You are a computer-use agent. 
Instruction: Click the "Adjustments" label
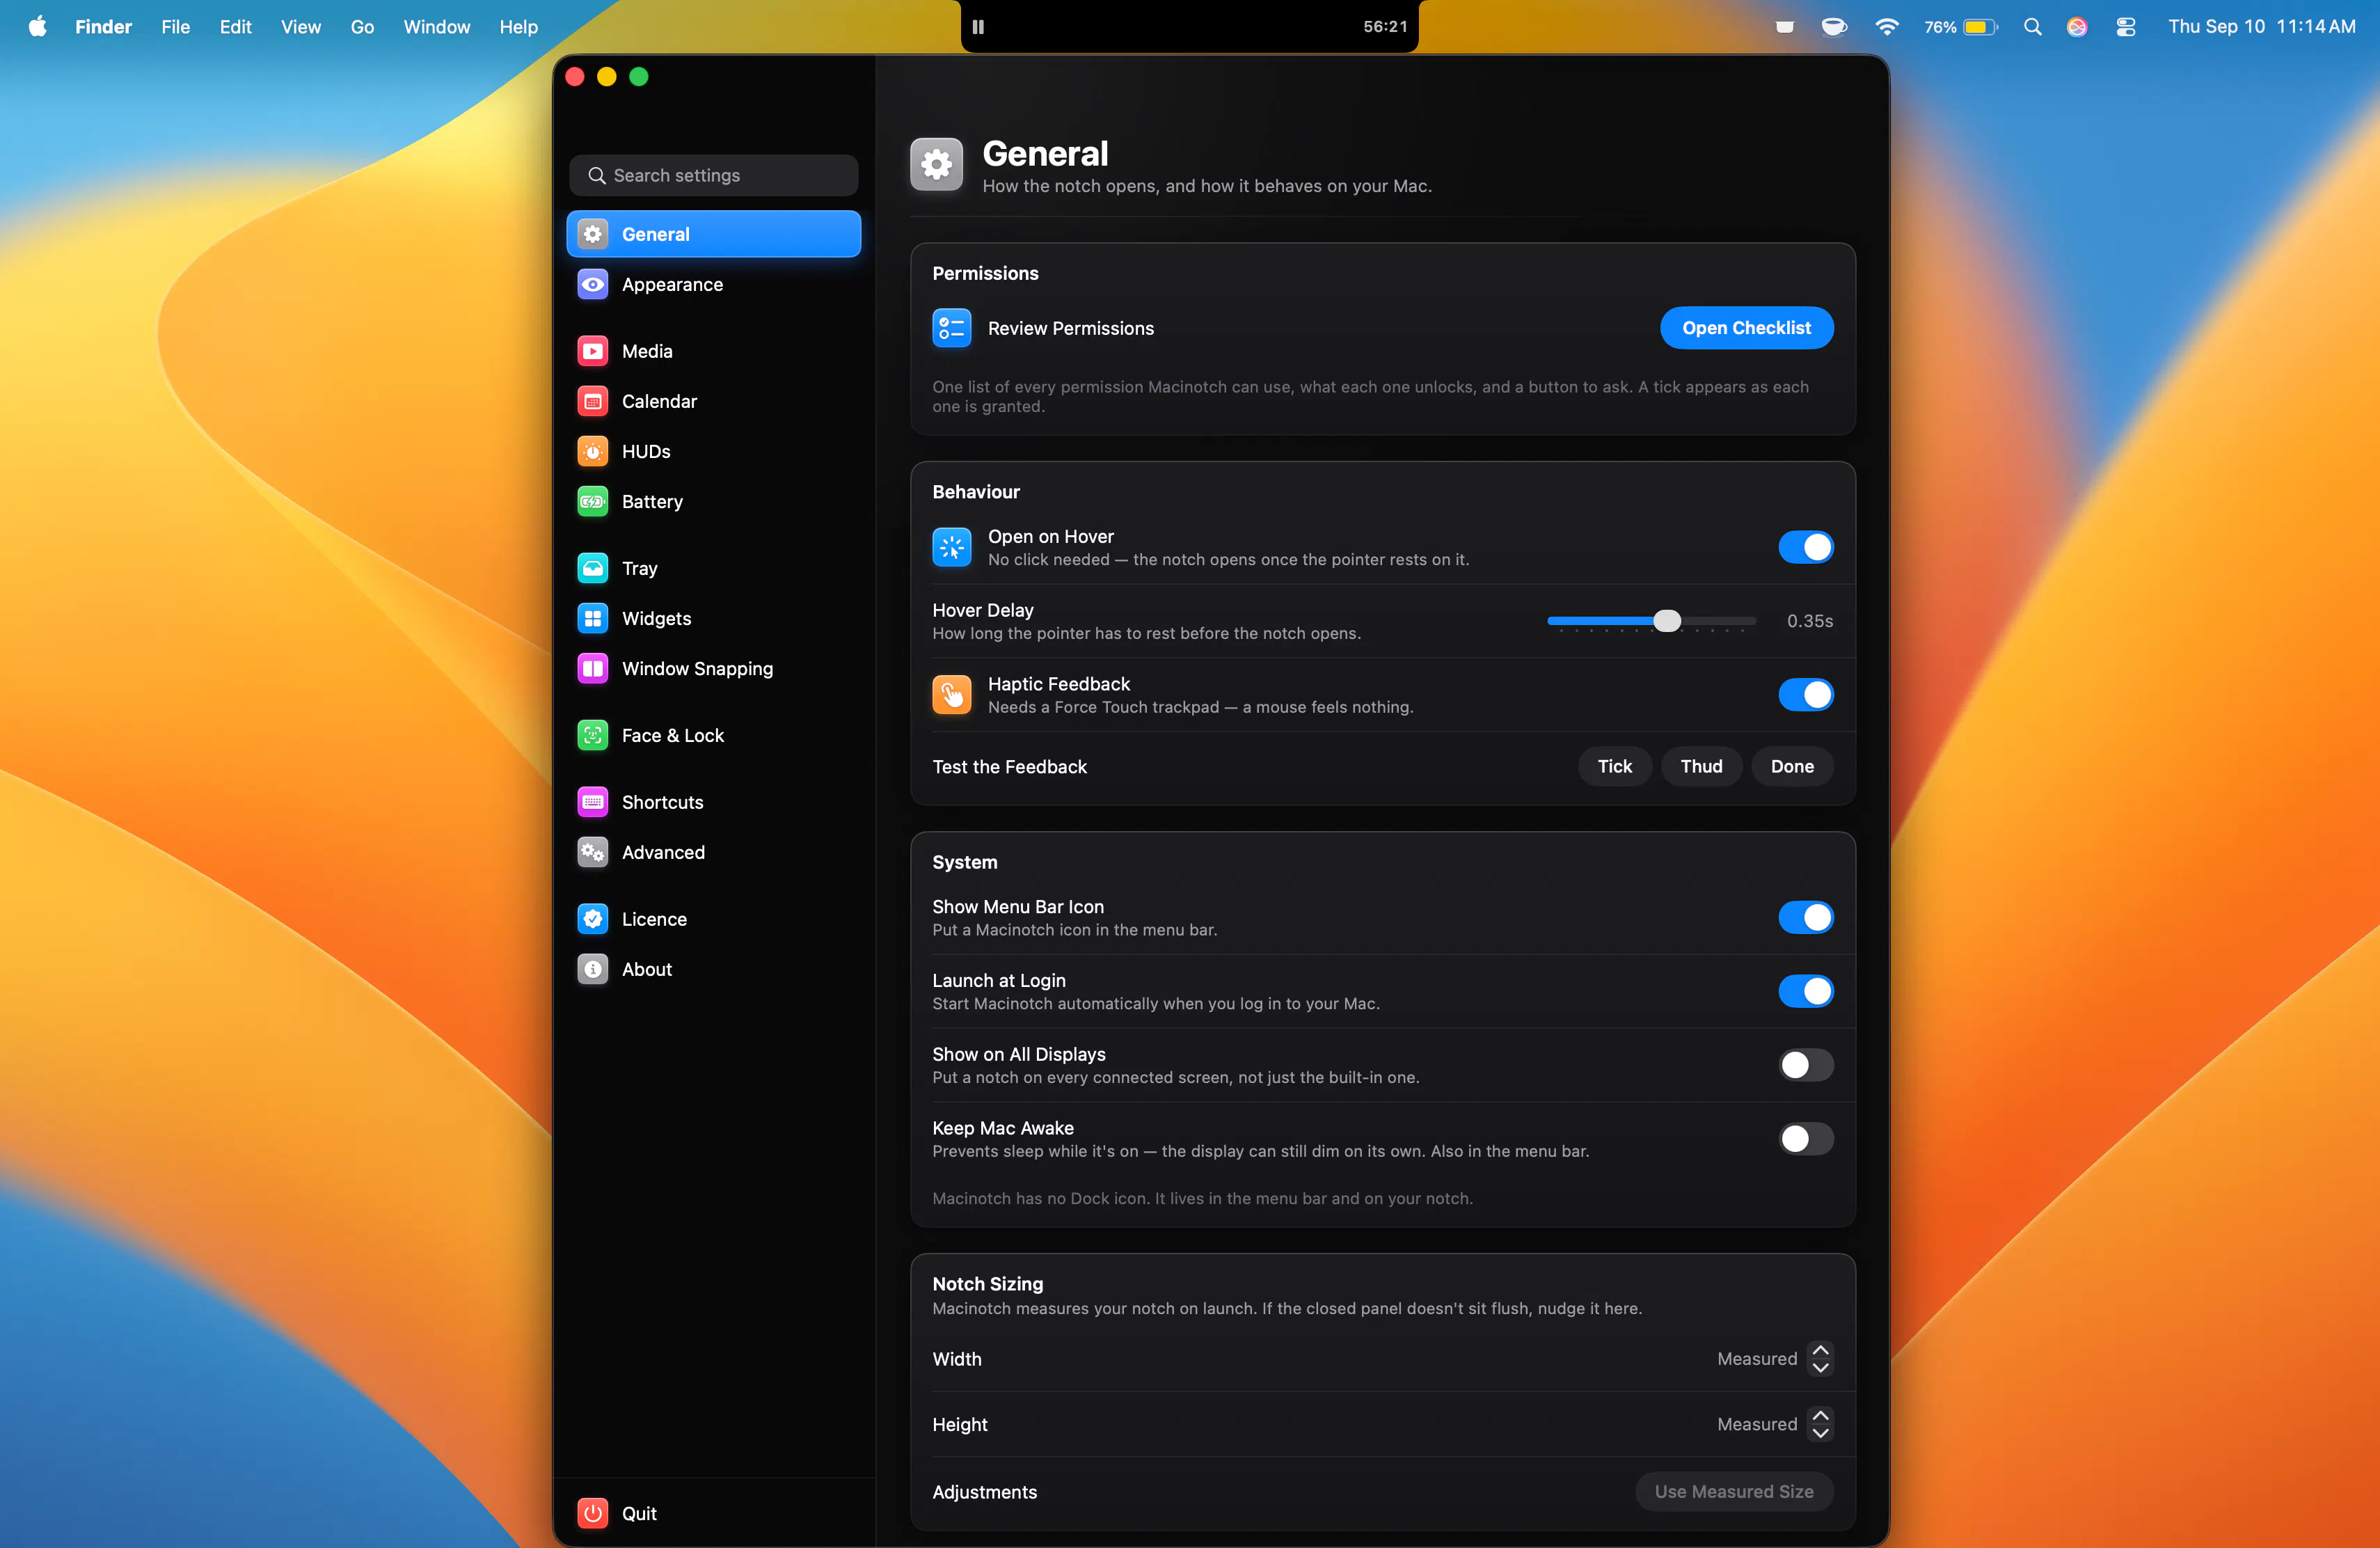[x=984, y=1492]
